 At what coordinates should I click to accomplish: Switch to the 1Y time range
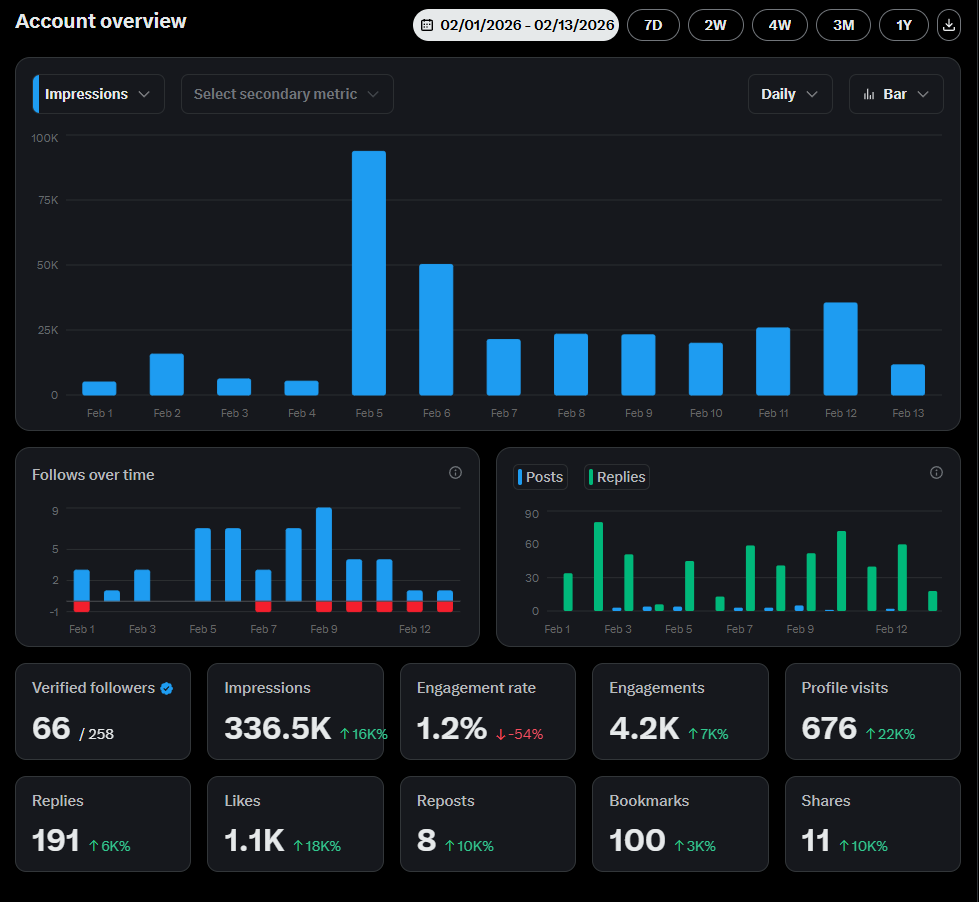click(x=904, y=25)
